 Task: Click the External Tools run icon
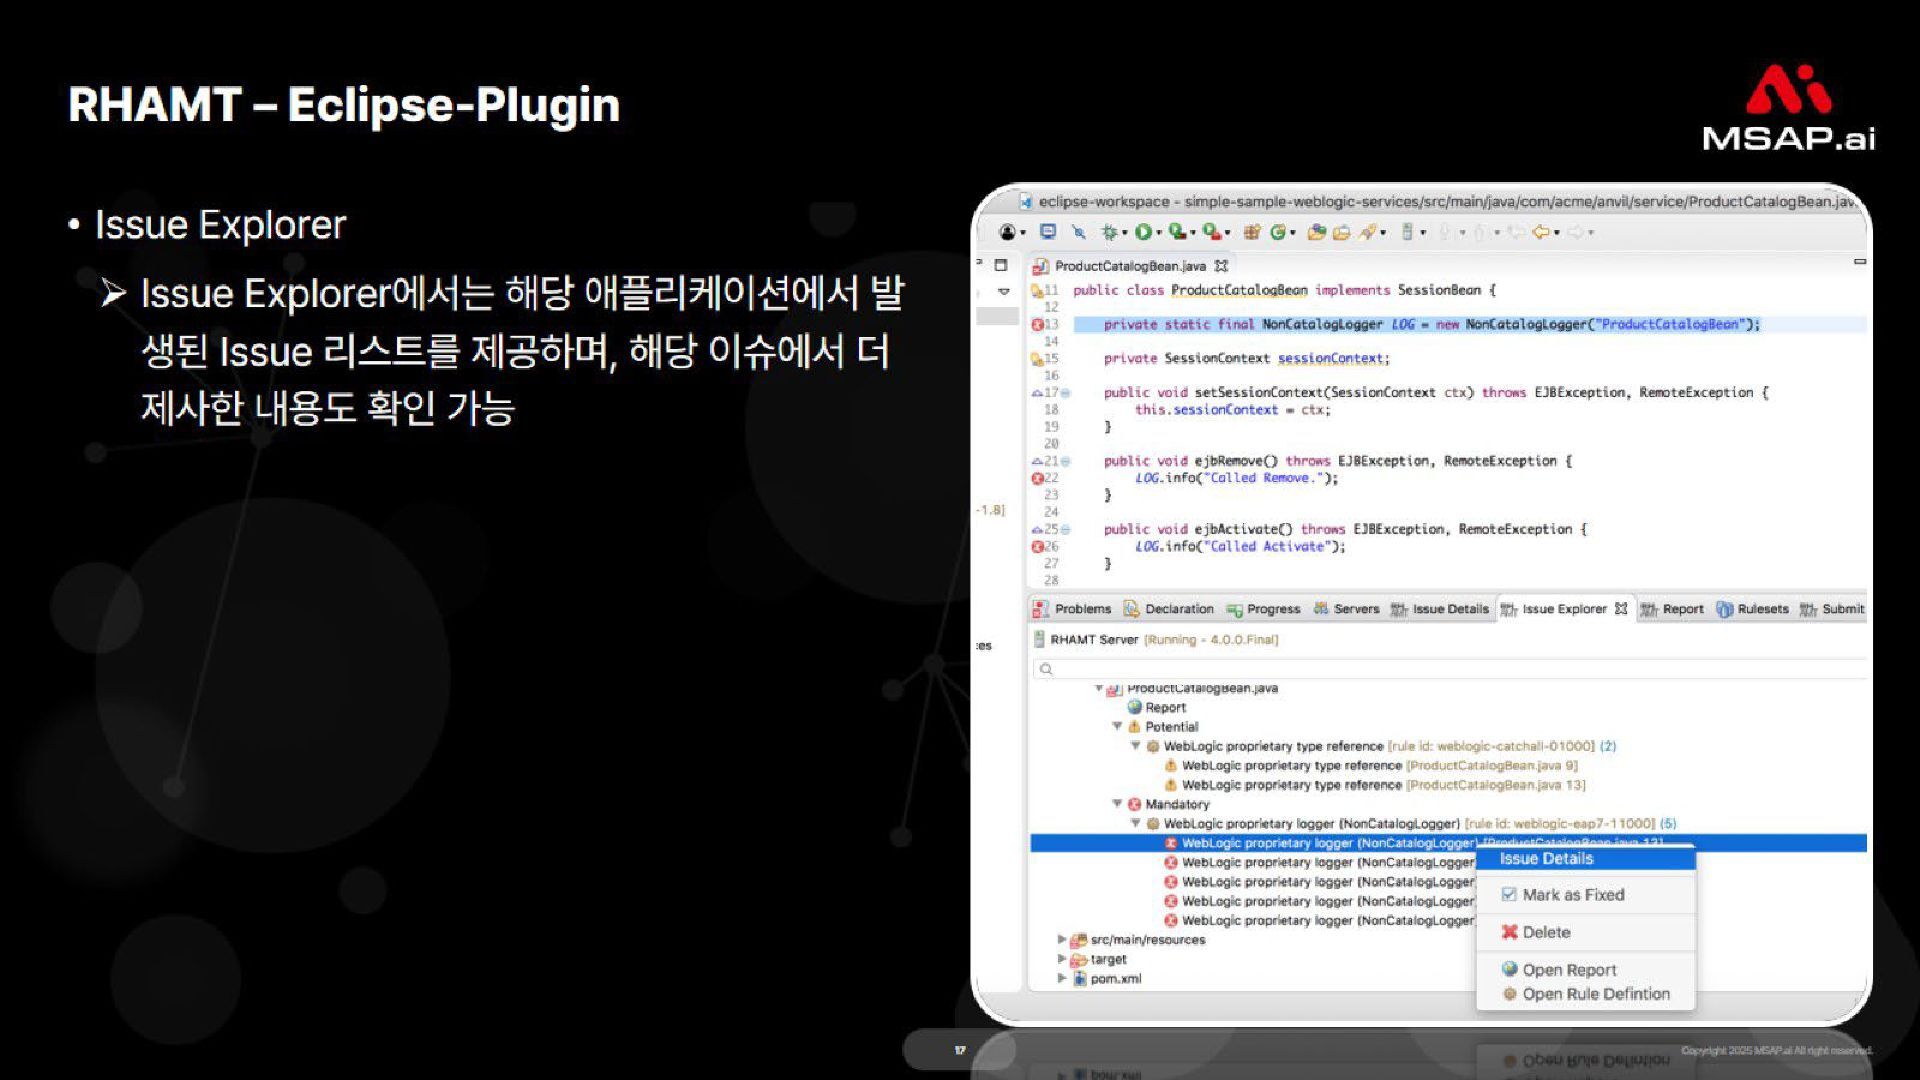[1211, 232]
